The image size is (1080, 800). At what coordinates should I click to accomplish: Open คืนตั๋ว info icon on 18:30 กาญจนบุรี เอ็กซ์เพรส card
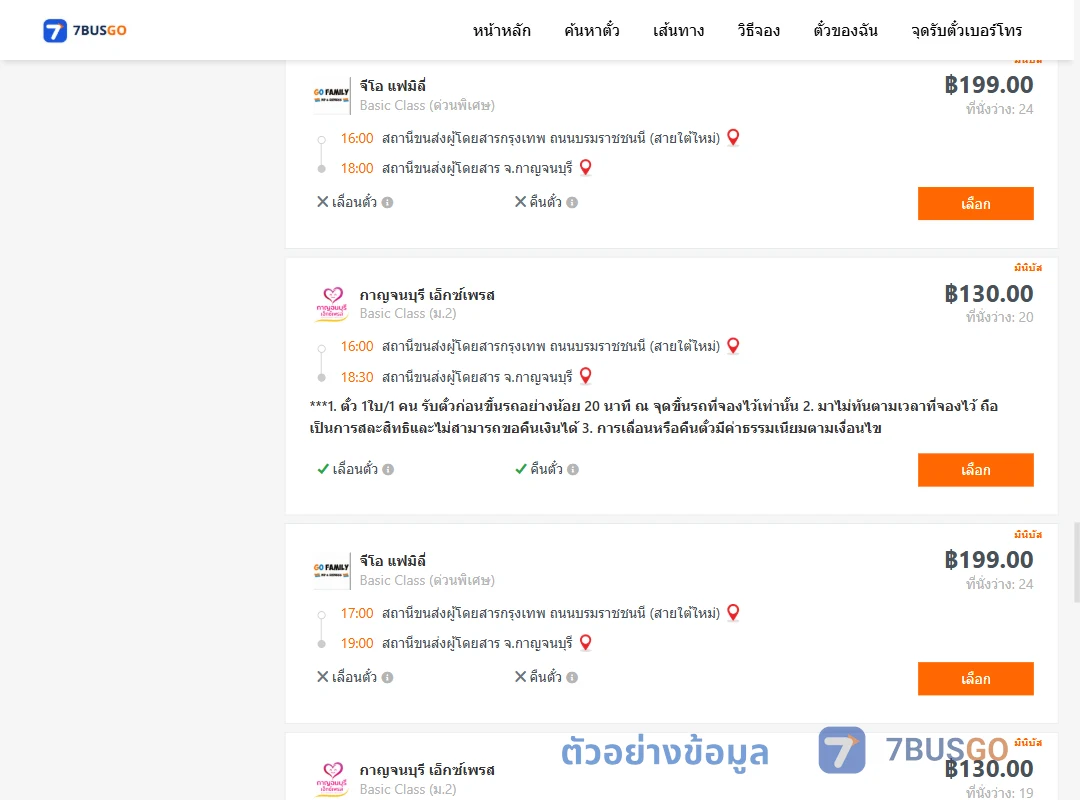point(572,469)
